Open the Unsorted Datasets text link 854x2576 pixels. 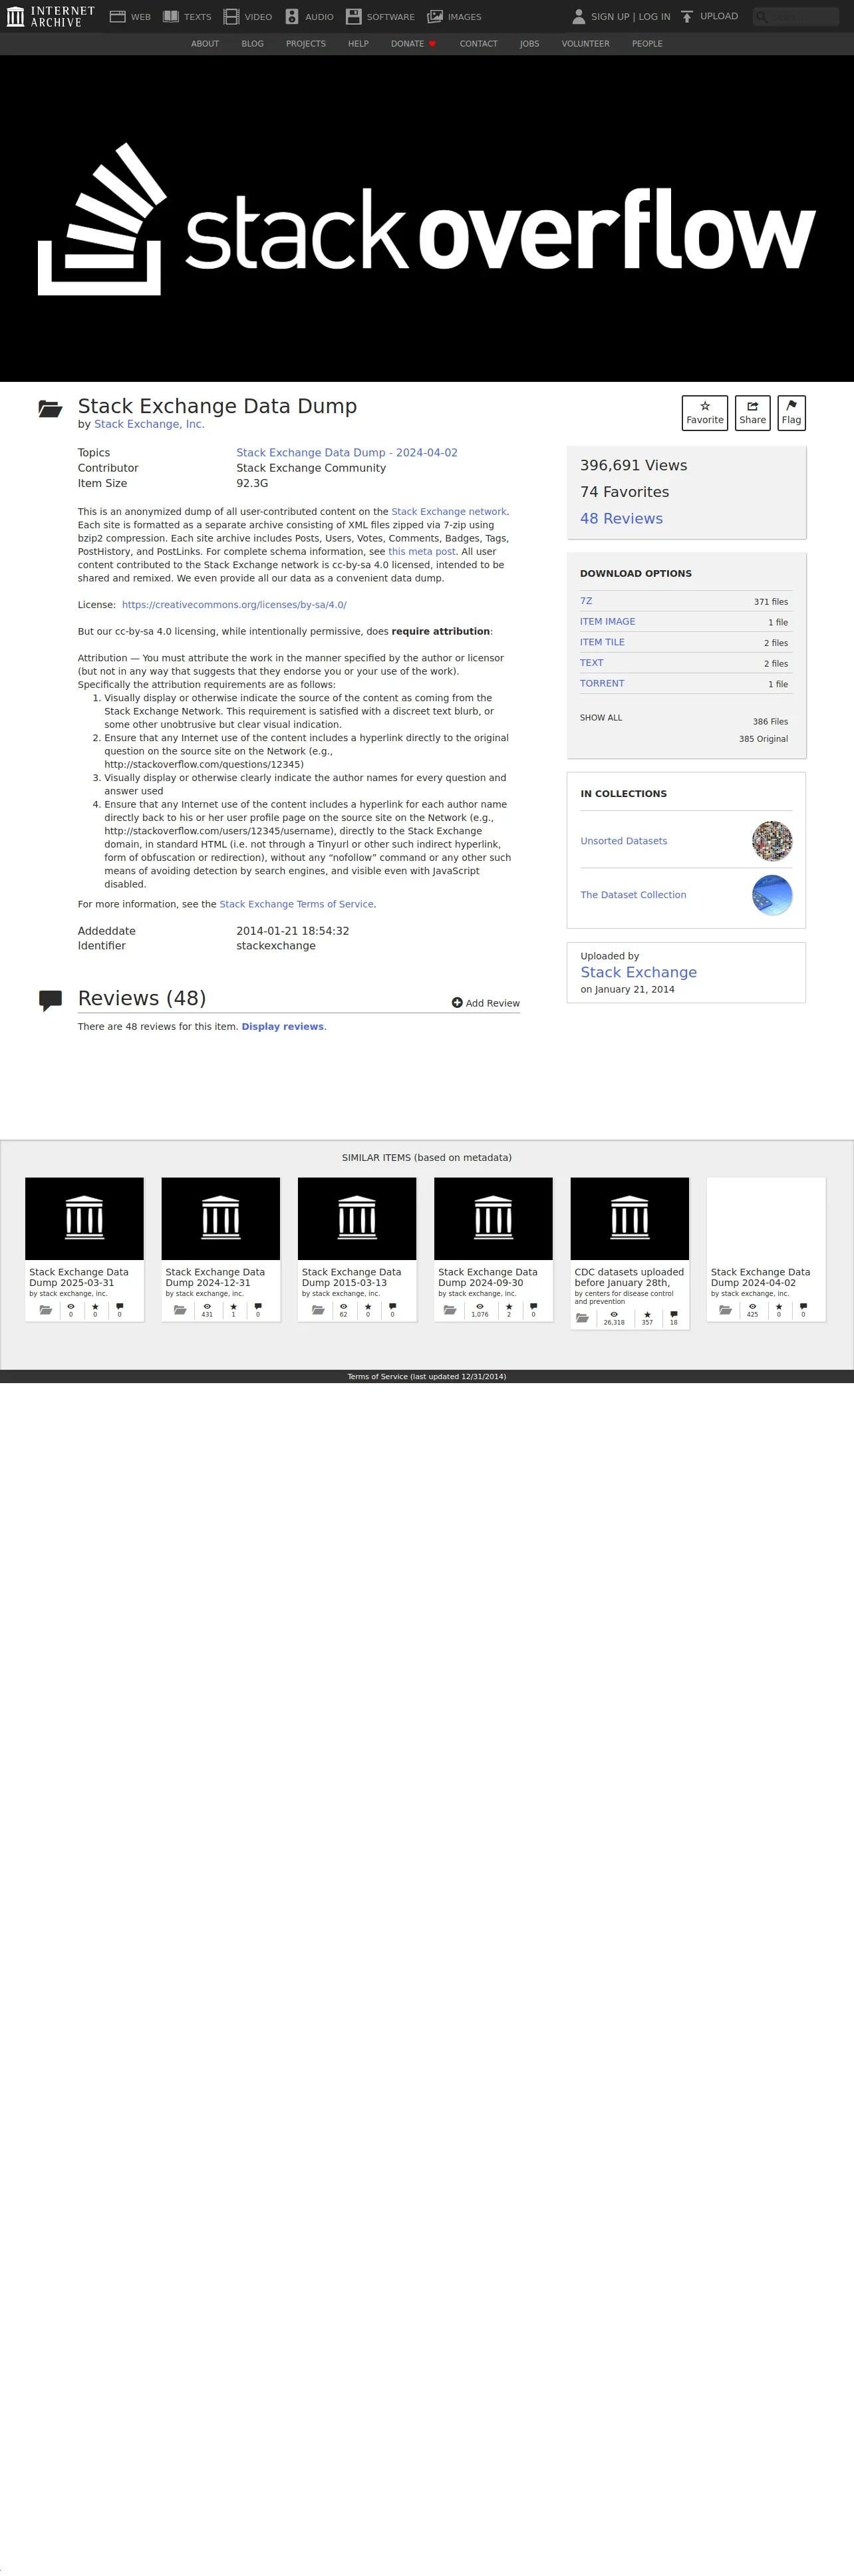click(624, 841)
